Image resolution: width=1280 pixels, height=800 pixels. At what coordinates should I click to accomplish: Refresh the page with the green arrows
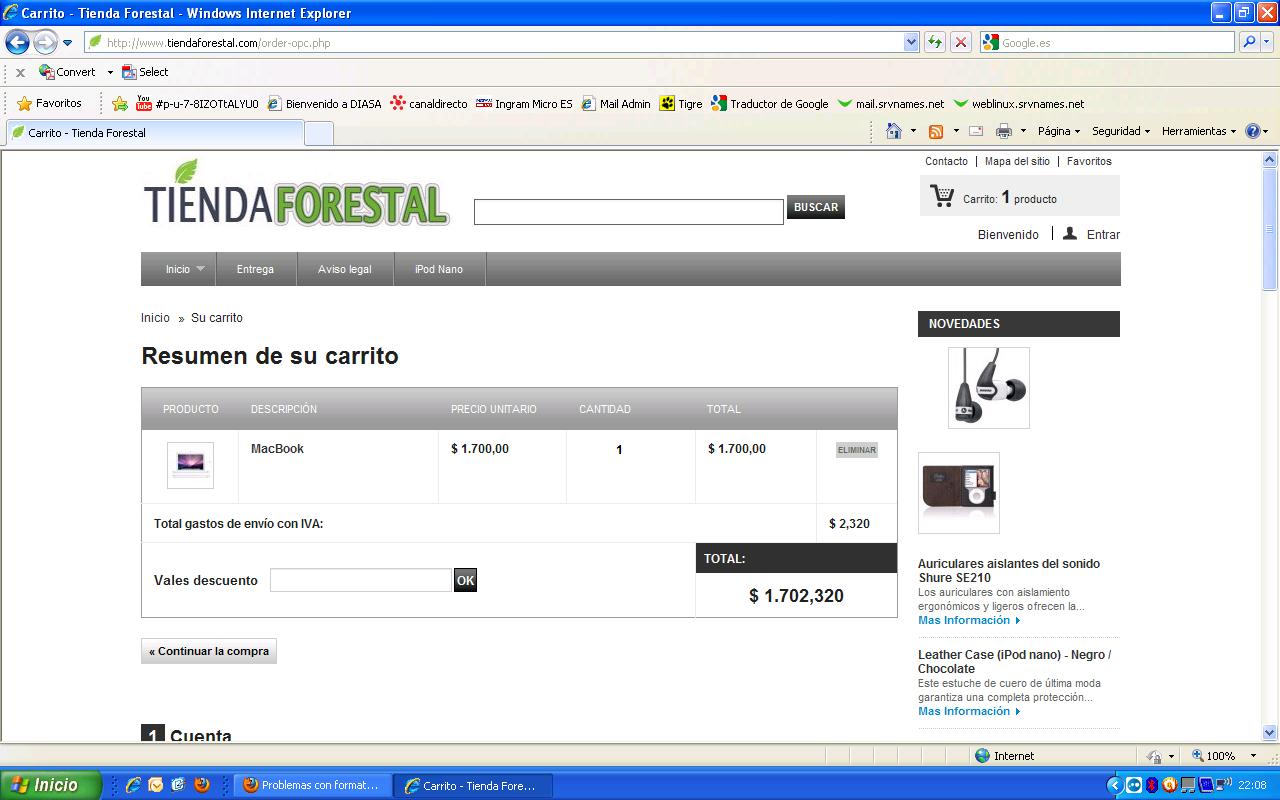[x=935, y=43]
